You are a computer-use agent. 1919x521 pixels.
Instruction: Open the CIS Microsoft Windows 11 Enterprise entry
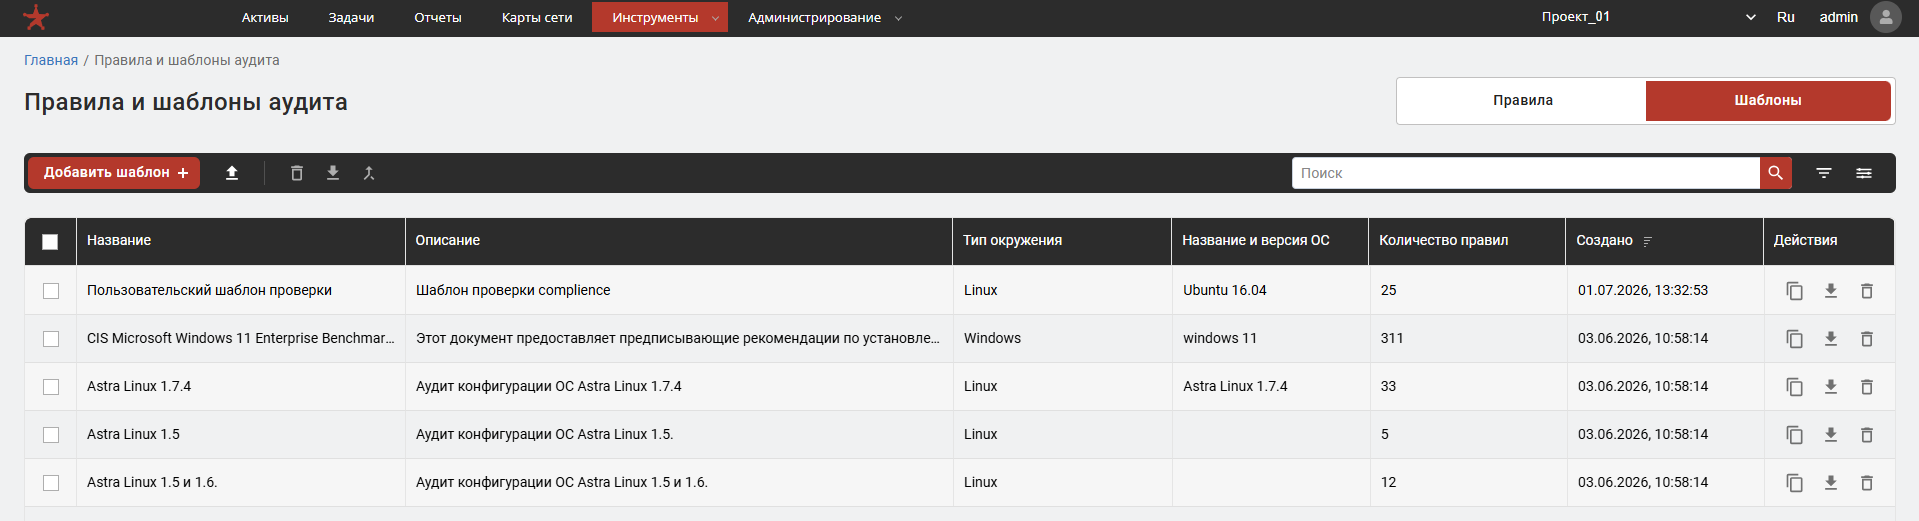click(x=241, y=339)
